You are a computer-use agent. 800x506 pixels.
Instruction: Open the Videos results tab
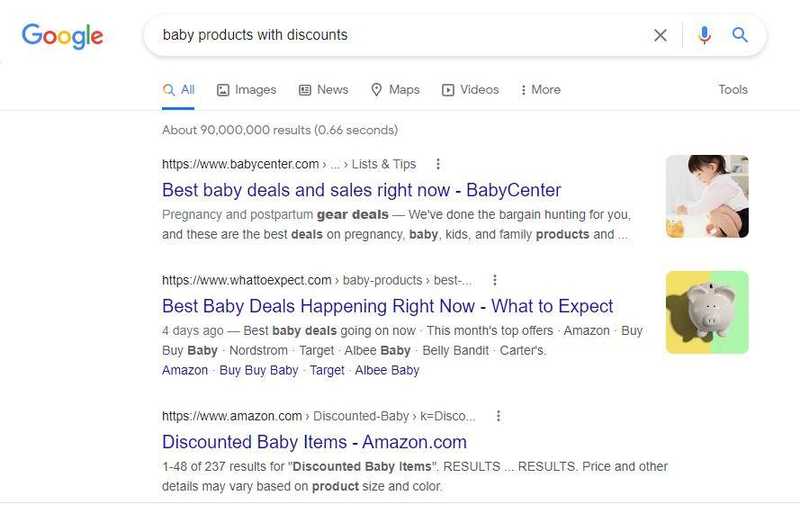click(470, 90)
